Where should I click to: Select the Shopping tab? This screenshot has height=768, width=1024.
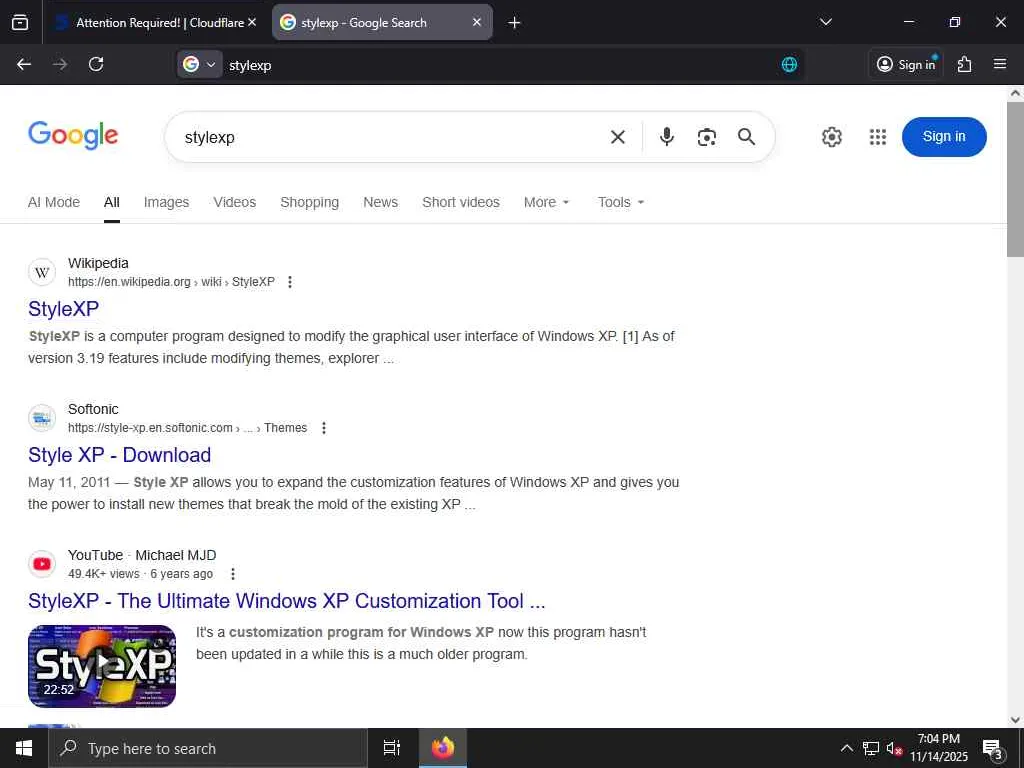310,202
